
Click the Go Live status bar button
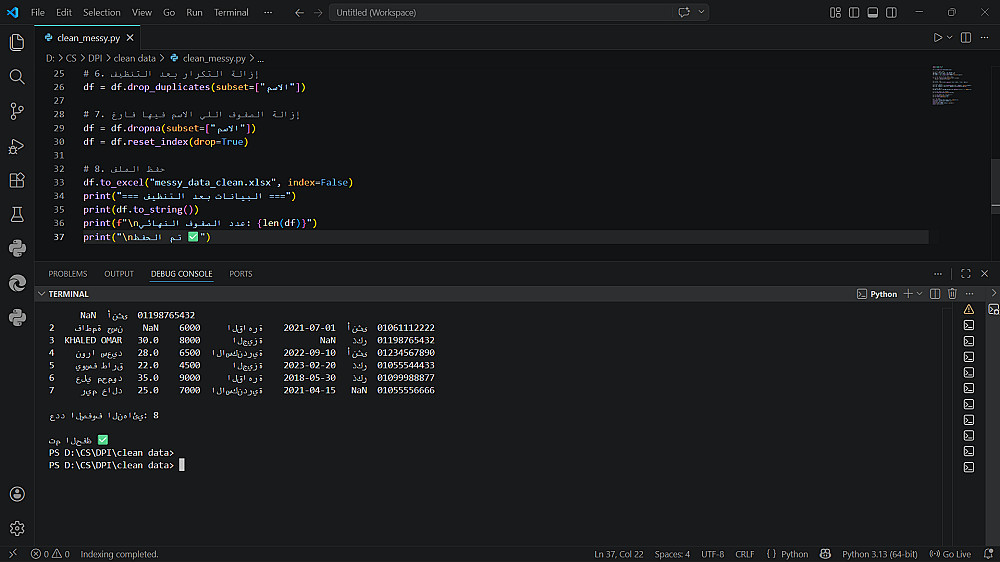(x=950, y=554)
